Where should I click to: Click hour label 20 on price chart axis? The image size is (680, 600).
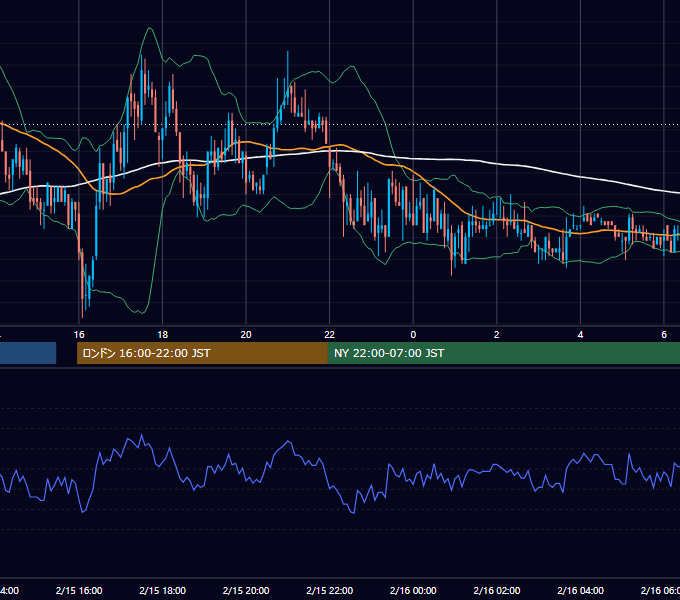pos(246,335)
